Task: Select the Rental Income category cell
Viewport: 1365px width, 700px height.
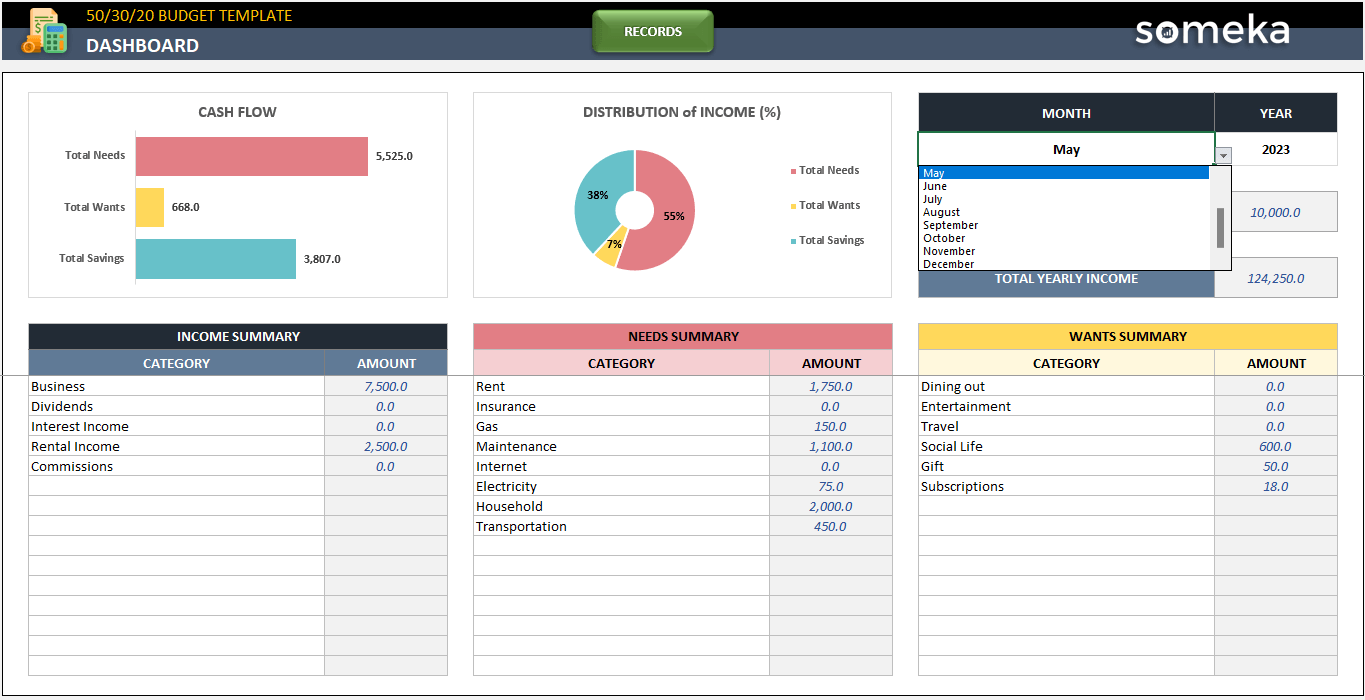Action: click(177, 446)
